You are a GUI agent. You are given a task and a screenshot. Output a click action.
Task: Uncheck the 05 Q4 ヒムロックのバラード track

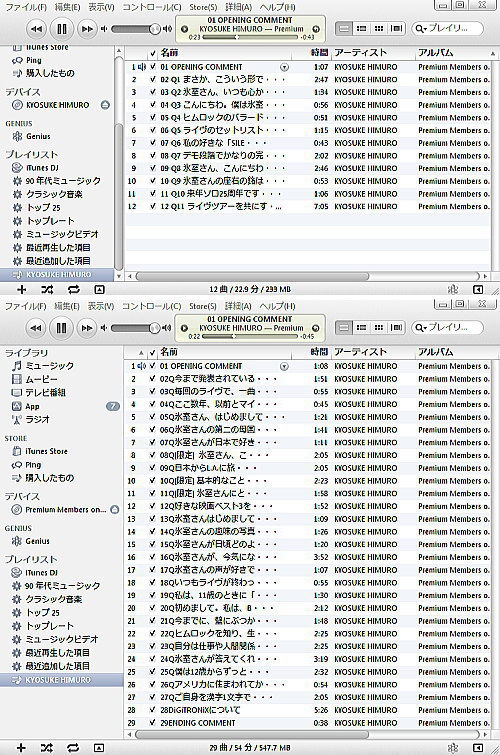pos(152,117)
